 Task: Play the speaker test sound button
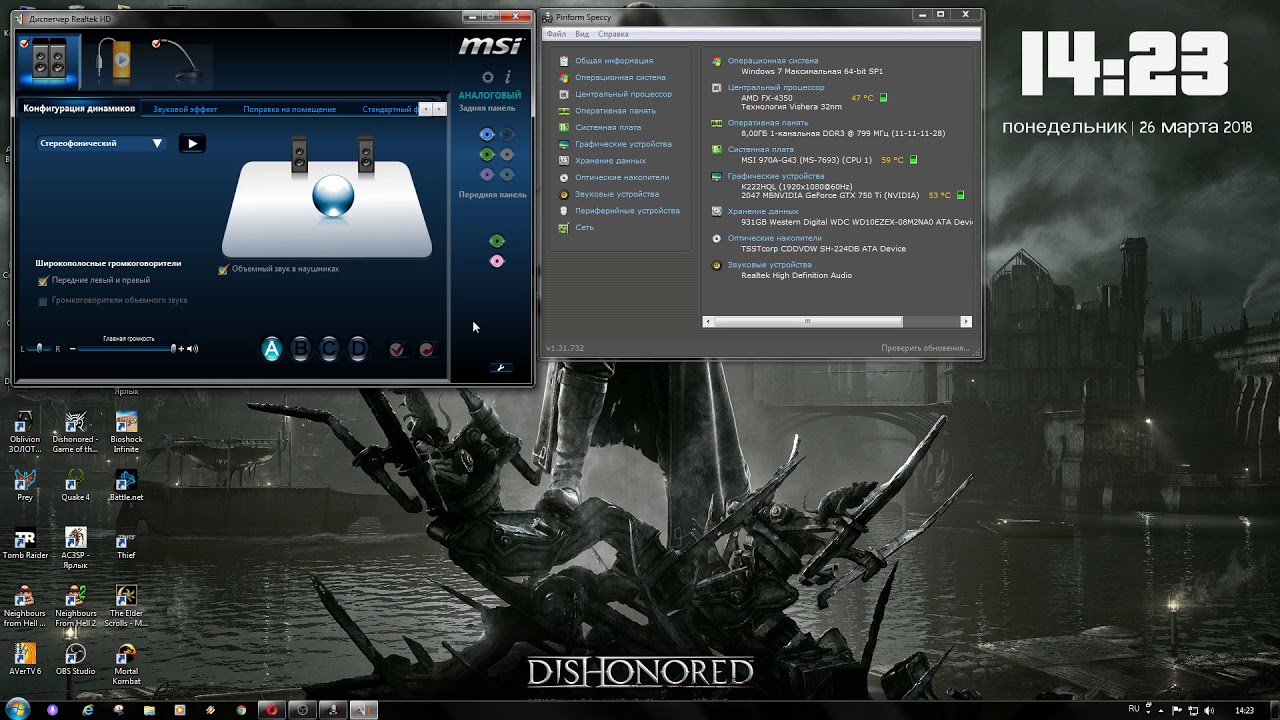(192, 143)
